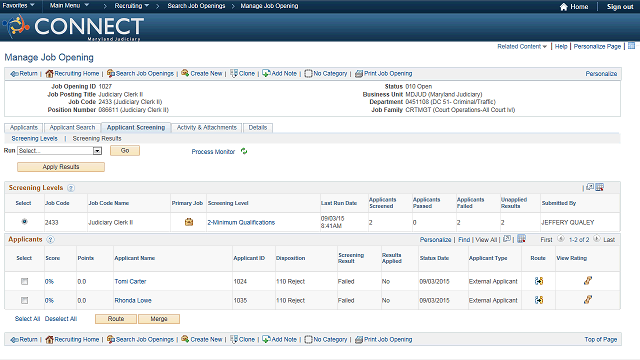Click the Primary Job briefcase icon
The height and width of the screenshot is (360, 640).
pyautogui.click(x=189, y=222)
